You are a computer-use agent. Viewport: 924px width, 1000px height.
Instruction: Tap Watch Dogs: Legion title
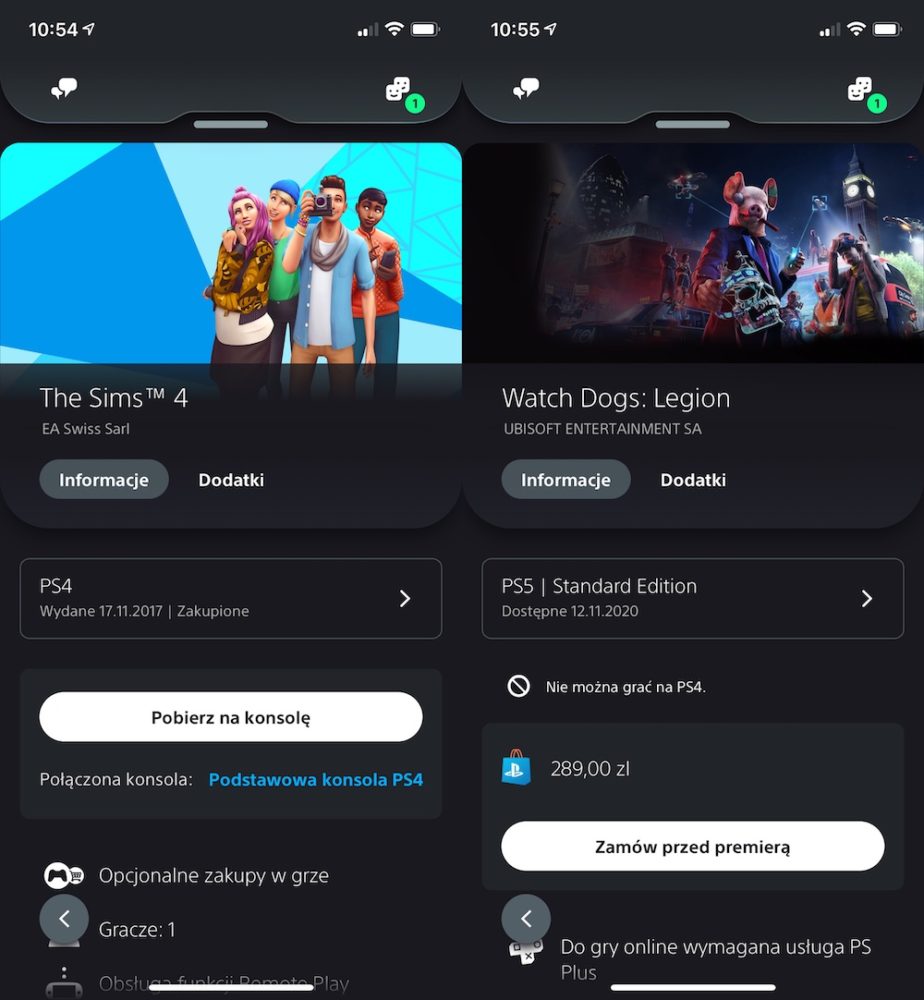615,398
